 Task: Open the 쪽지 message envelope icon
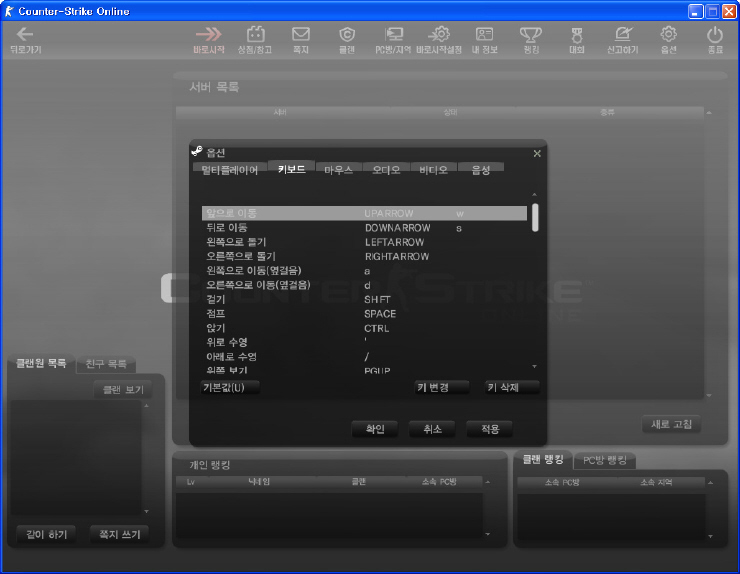301,34
